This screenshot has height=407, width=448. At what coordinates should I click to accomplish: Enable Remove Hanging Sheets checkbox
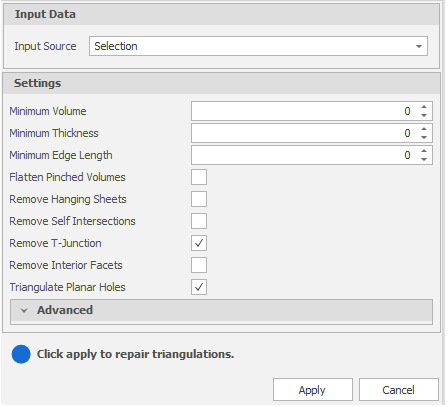coord(199,199)
